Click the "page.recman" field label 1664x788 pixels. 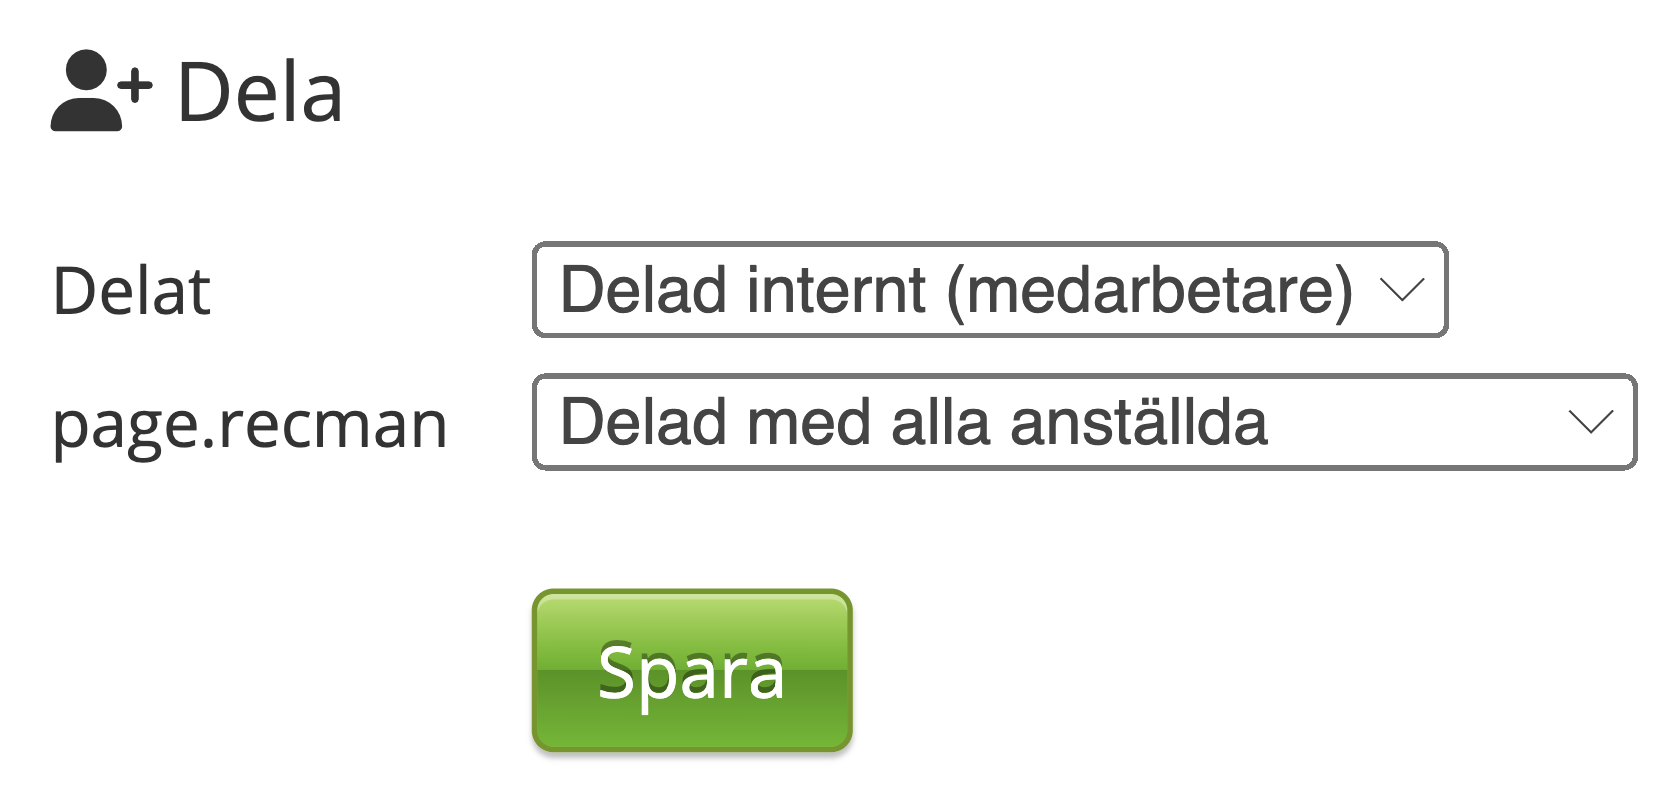249,424
